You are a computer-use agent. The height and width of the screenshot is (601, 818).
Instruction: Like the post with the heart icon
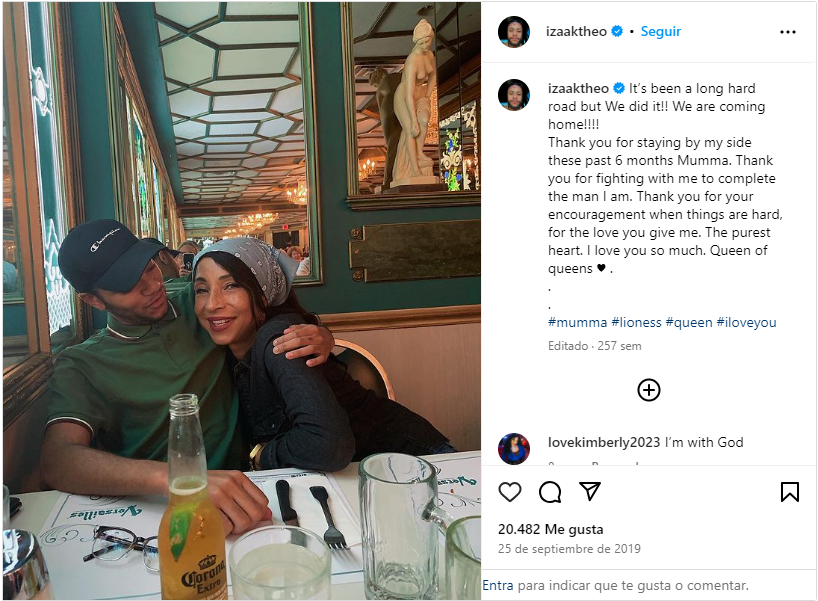coord(510,492)
